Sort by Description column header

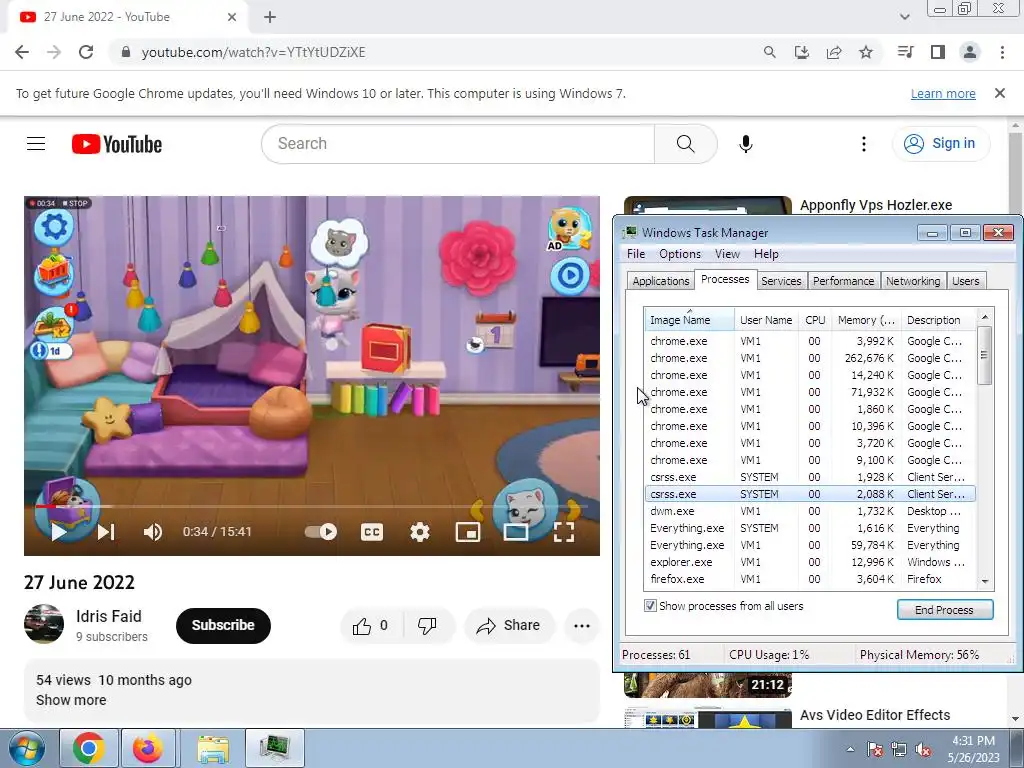tap(938, 320)
